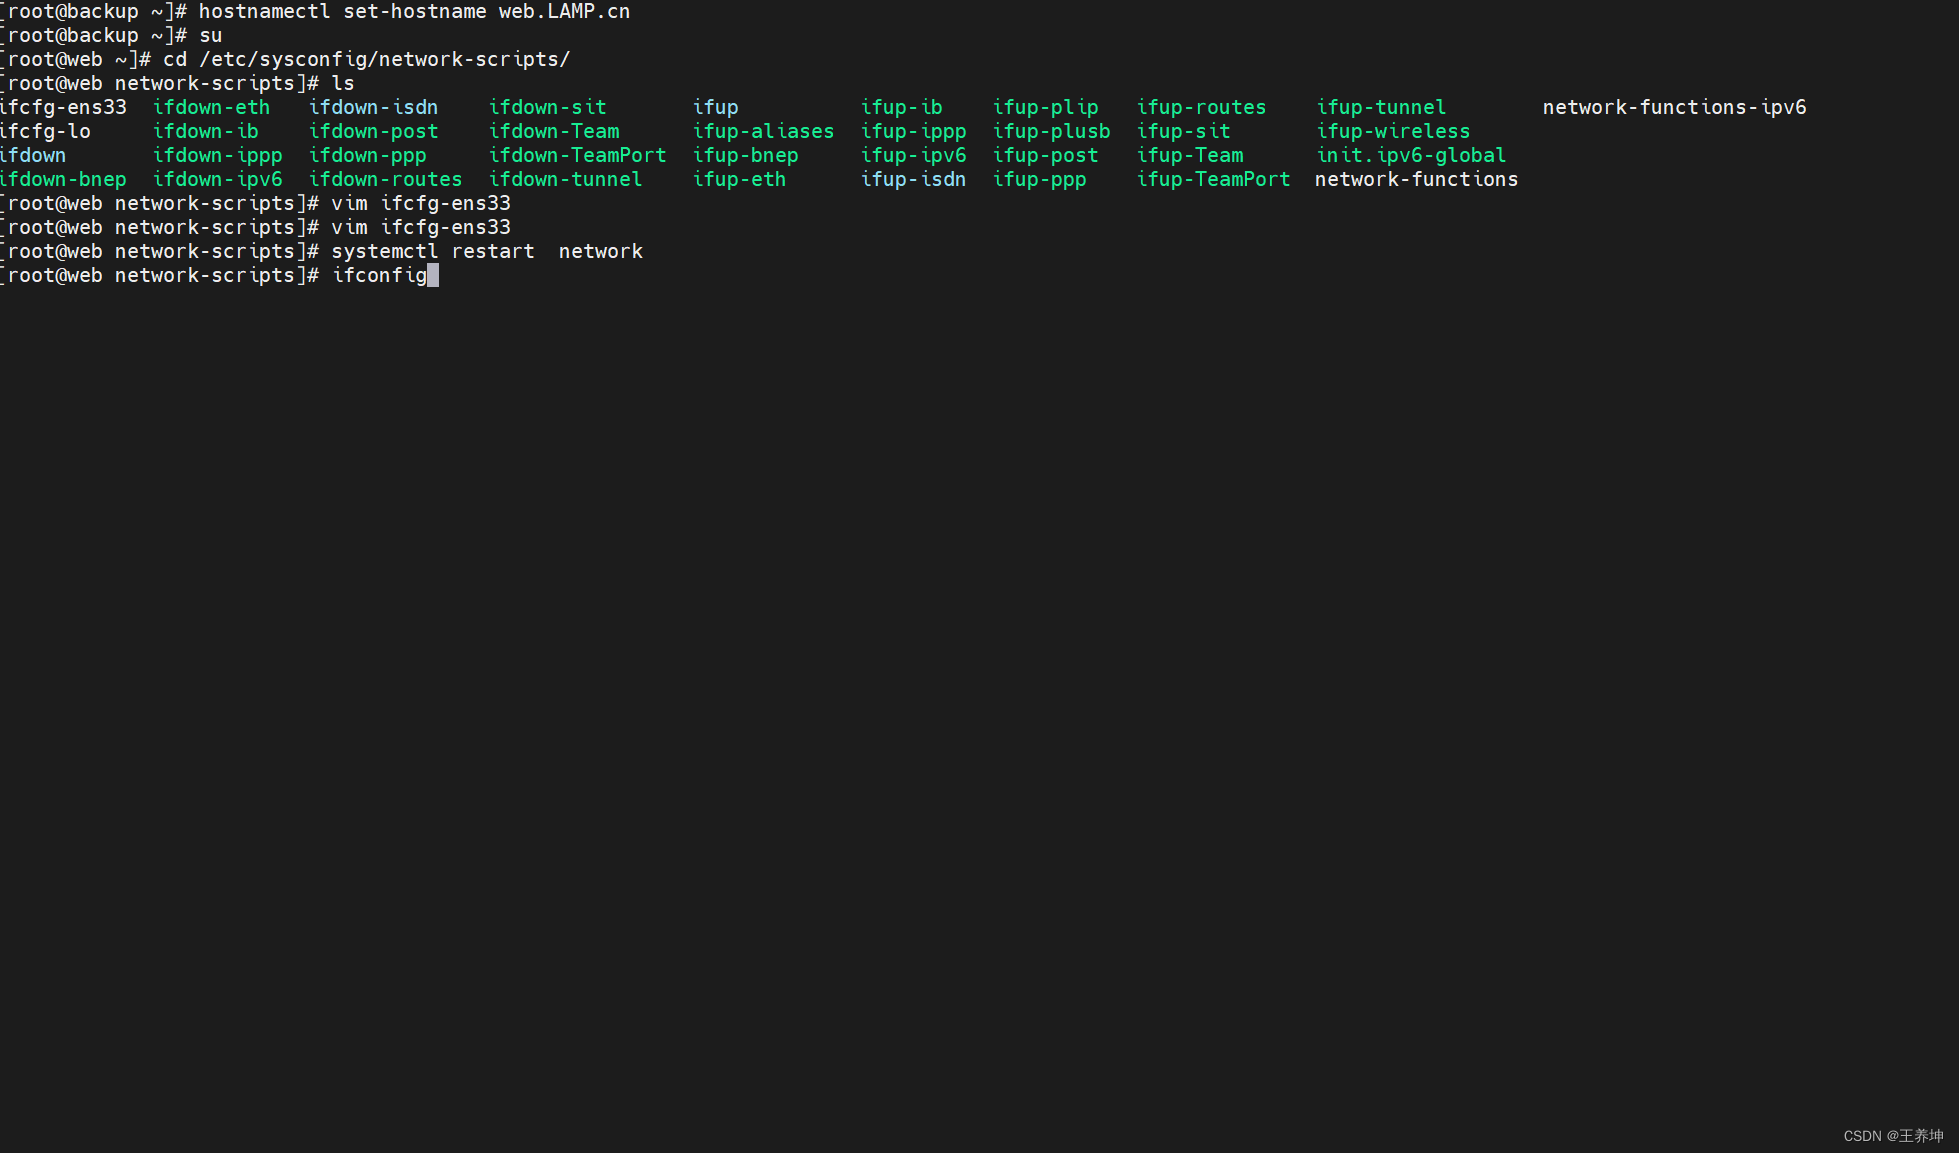Click the cursor after ifconfig command
This screenshot has height=1153, width=1959.
[433, 275]
